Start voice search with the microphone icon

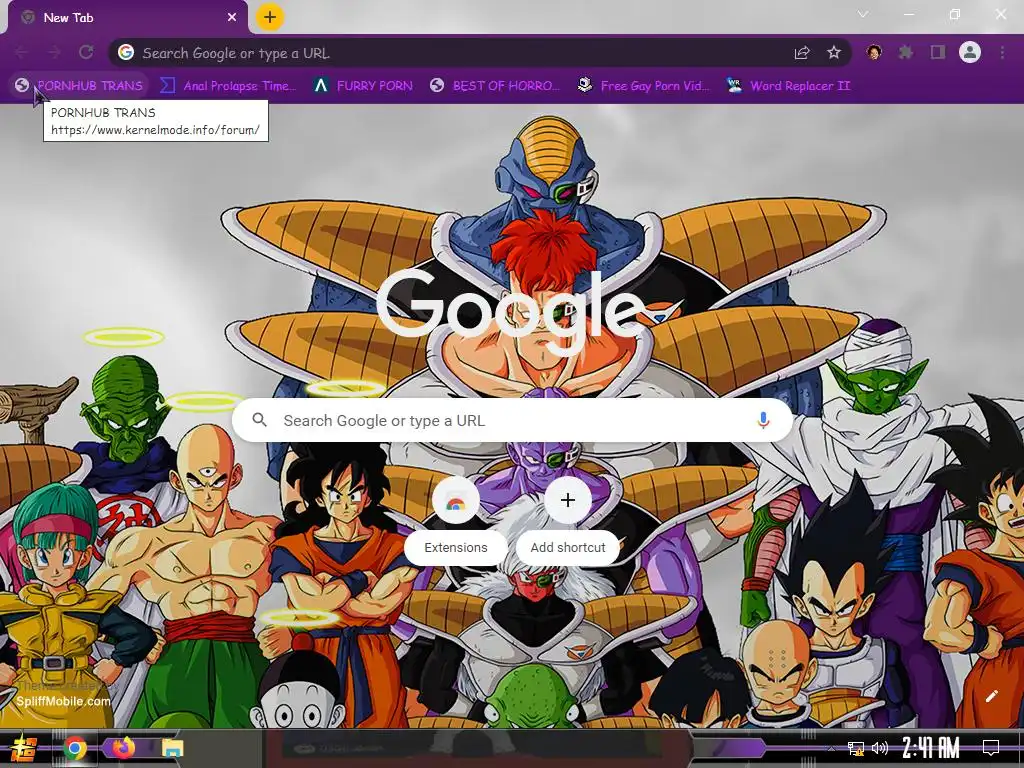click(763, 420)
